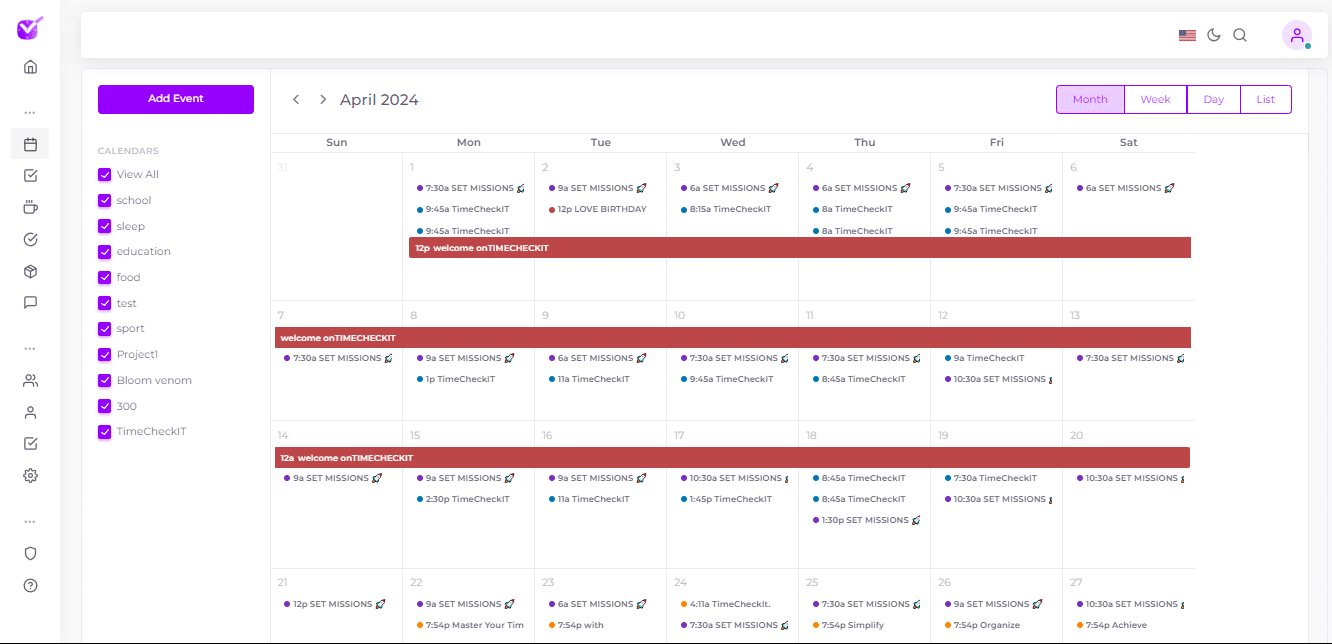Viewport: 1332px width, 644px height.
Task: Switch to List view
Action: click(1265, 100)
